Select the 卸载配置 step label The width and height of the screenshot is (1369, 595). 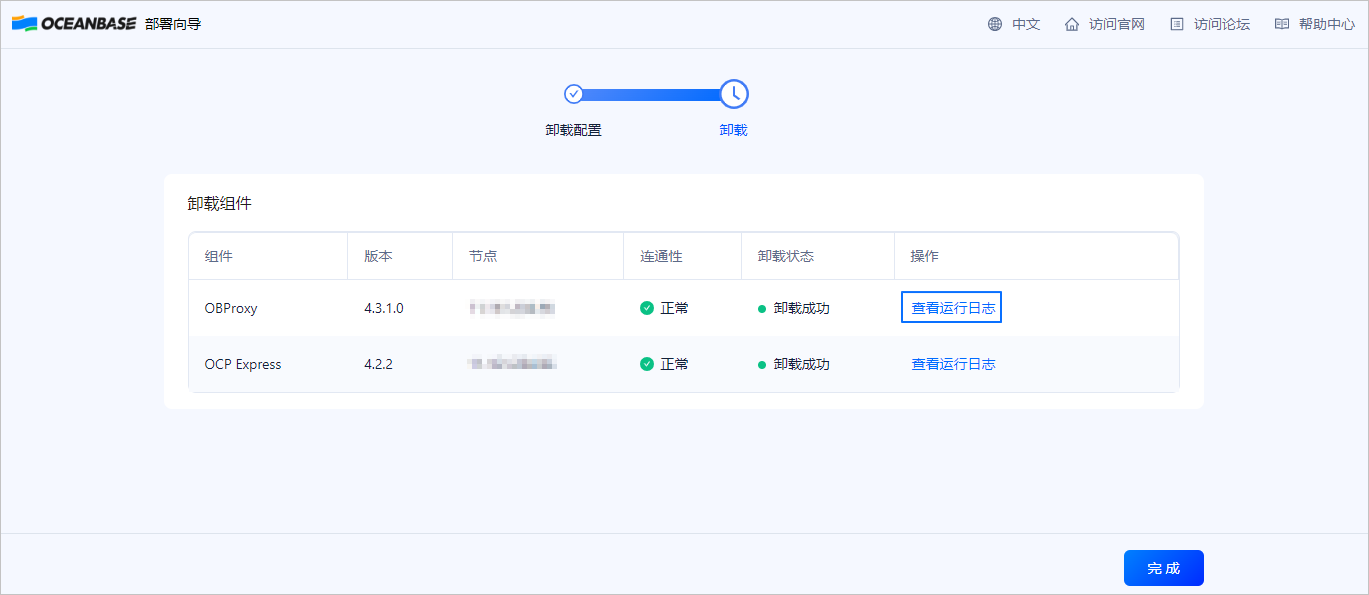click(574, 130)
